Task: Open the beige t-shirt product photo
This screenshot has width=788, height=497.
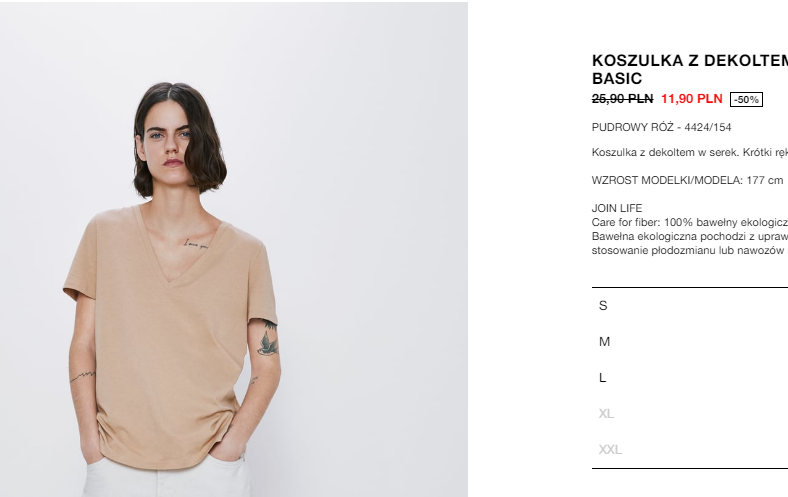Action: (x=234, y=249)
